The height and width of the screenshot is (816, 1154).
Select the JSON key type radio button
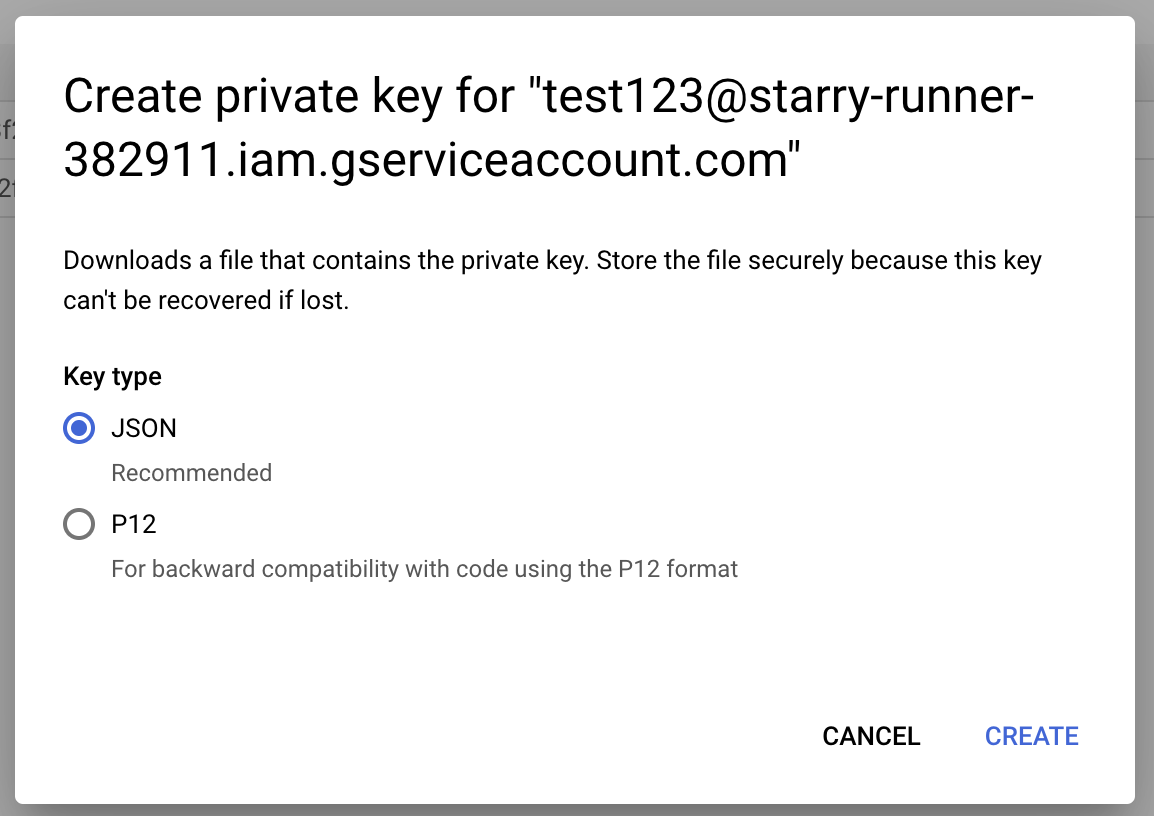click(79, 429)
